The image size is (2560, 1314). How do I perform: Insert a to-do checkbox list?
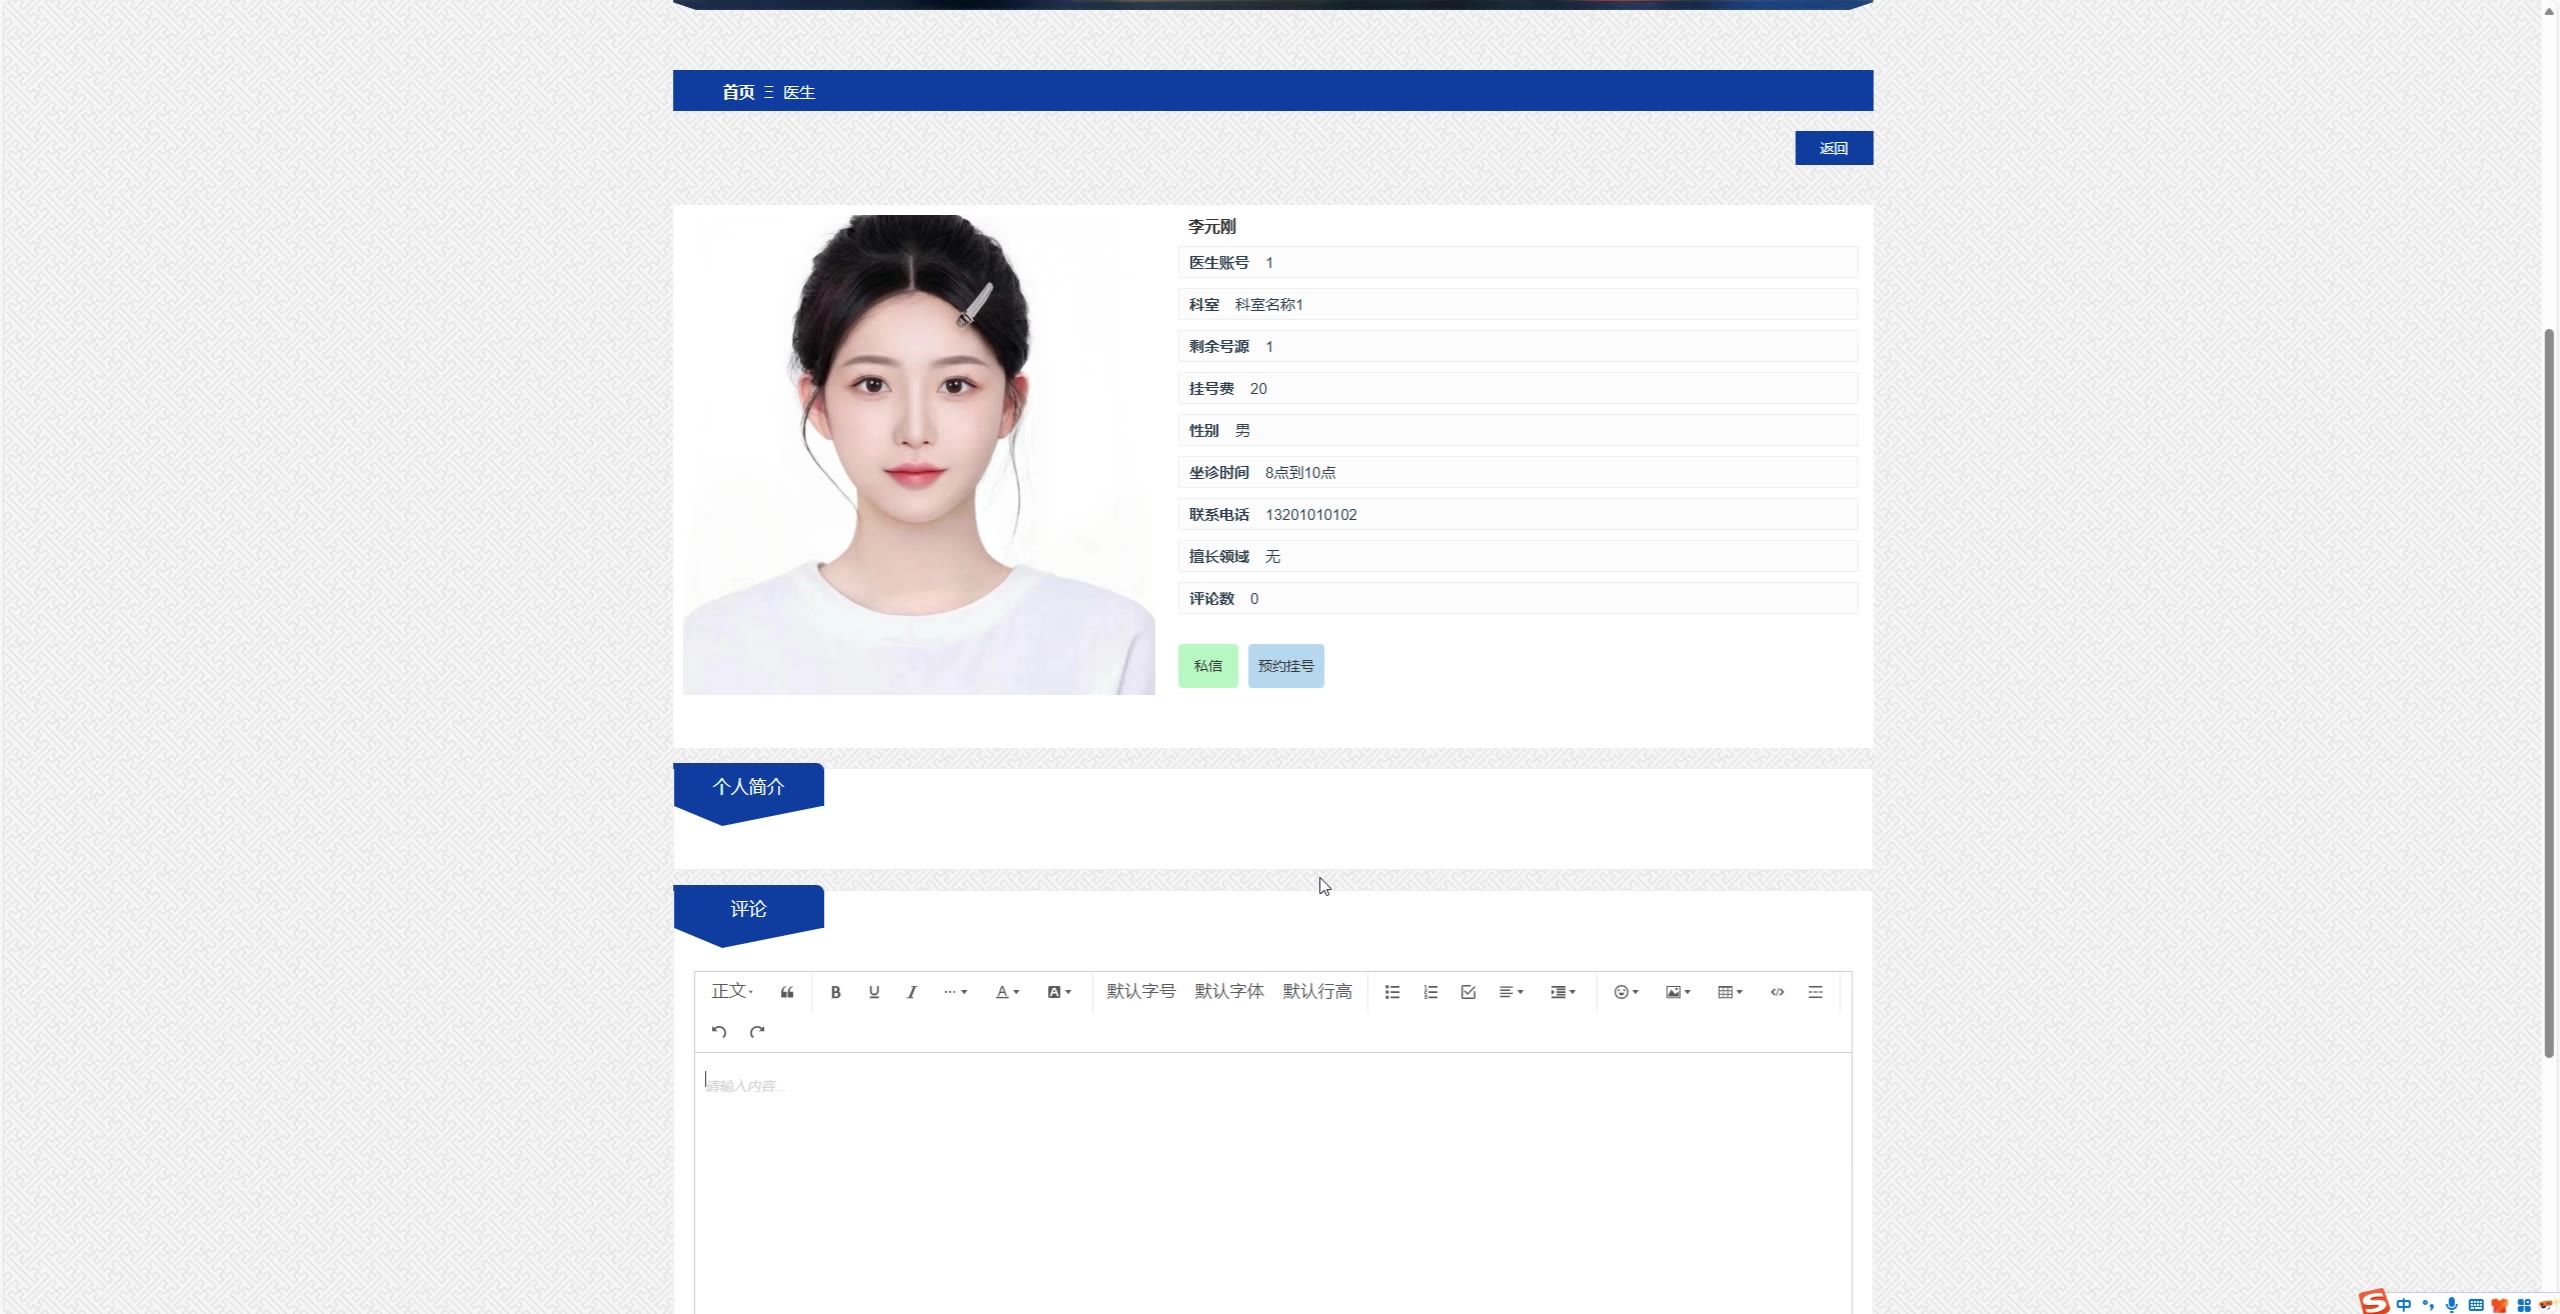1468,992
